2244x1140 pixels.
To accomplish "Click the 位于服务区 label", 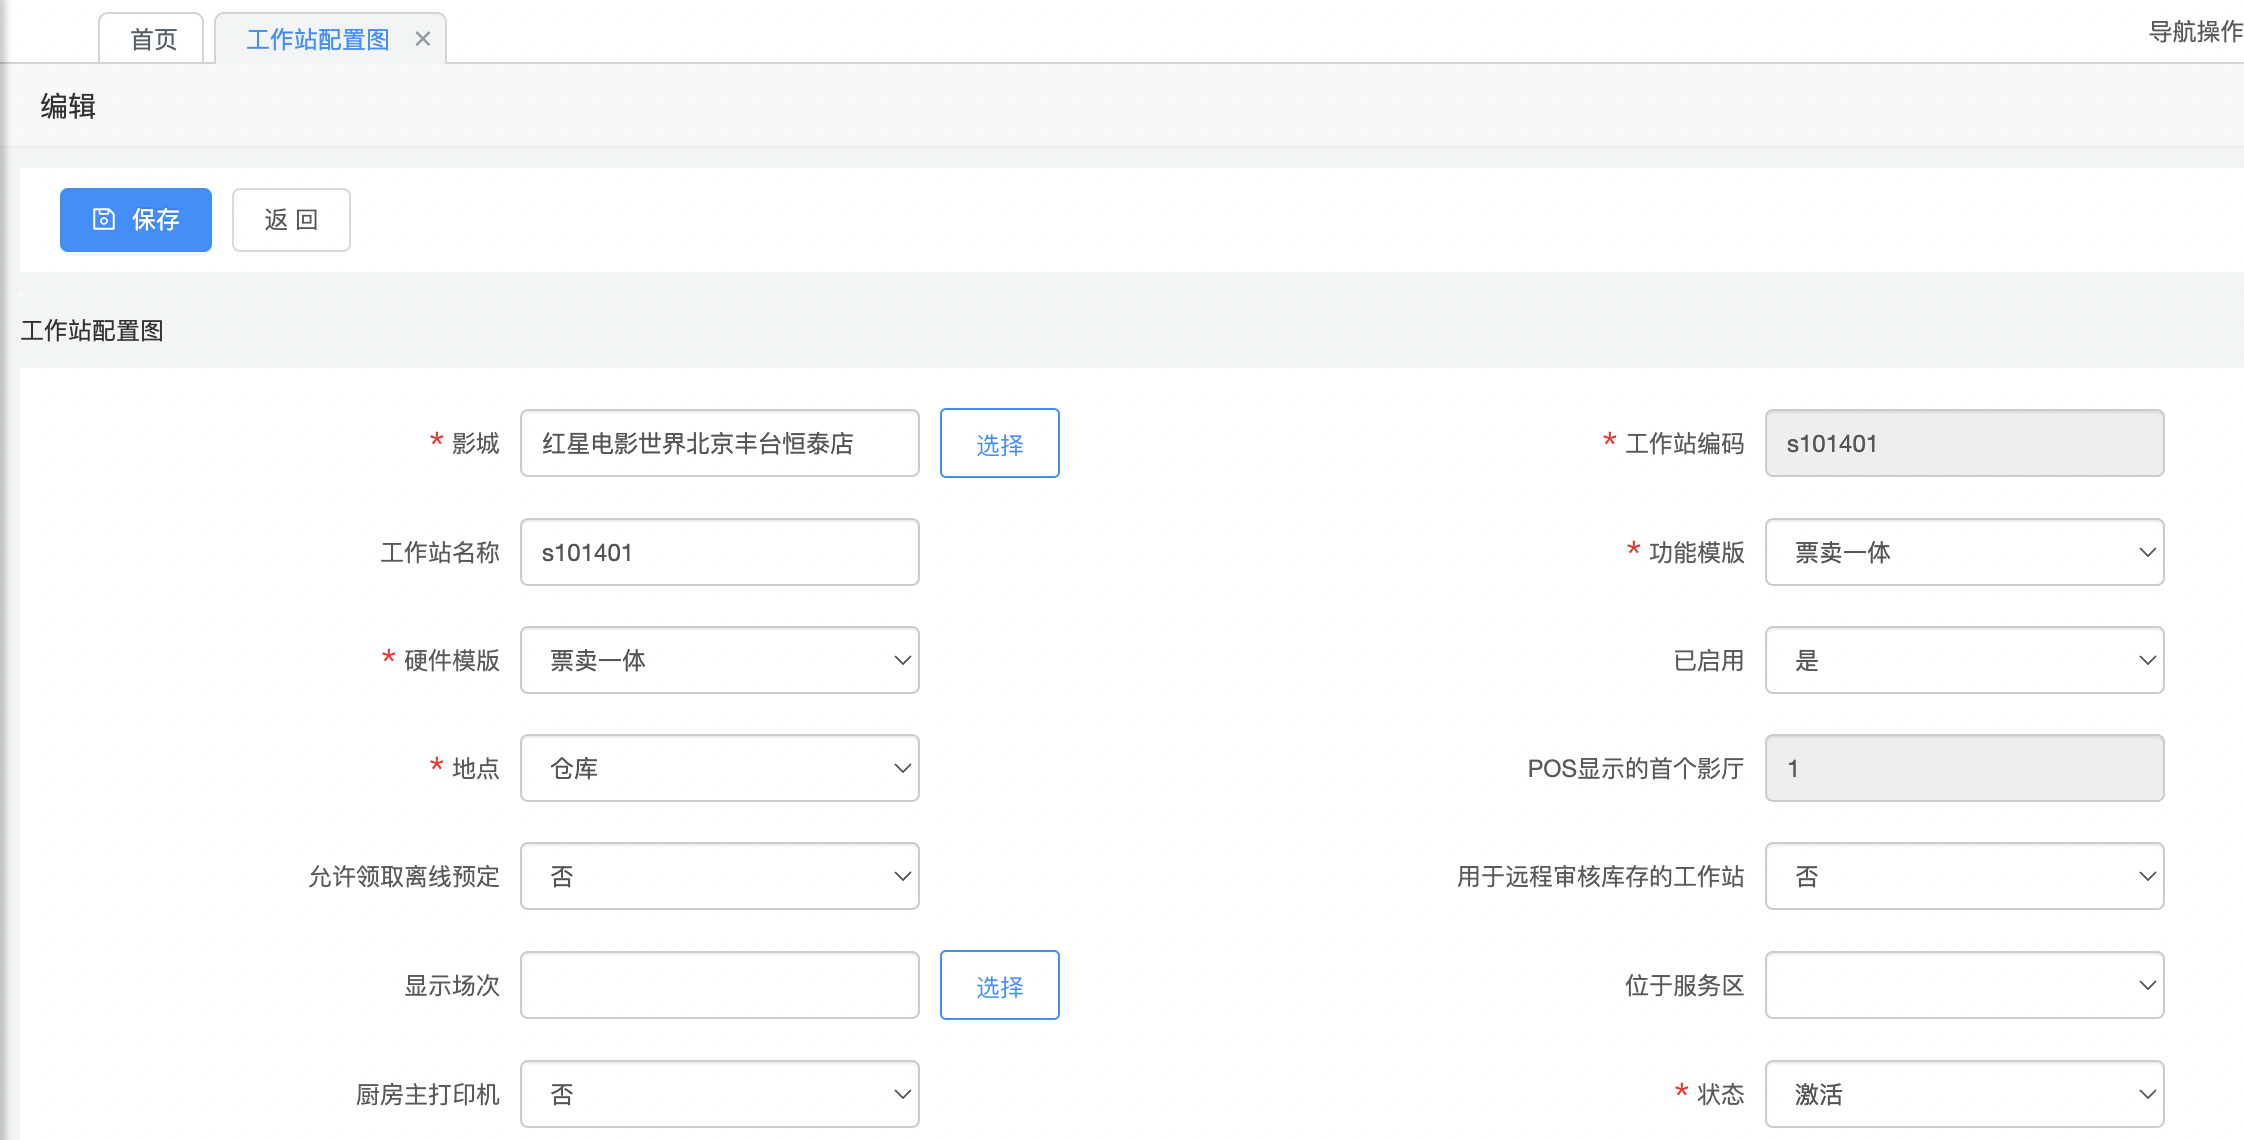I will click(x=1684, y=985).
